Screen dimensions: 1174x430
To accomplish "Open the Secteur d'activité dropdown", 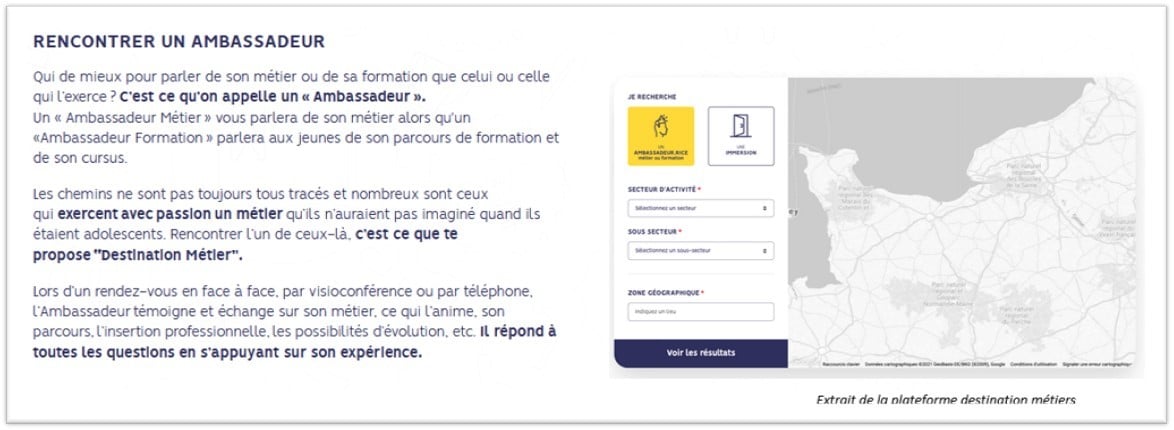I will (701, 208).
